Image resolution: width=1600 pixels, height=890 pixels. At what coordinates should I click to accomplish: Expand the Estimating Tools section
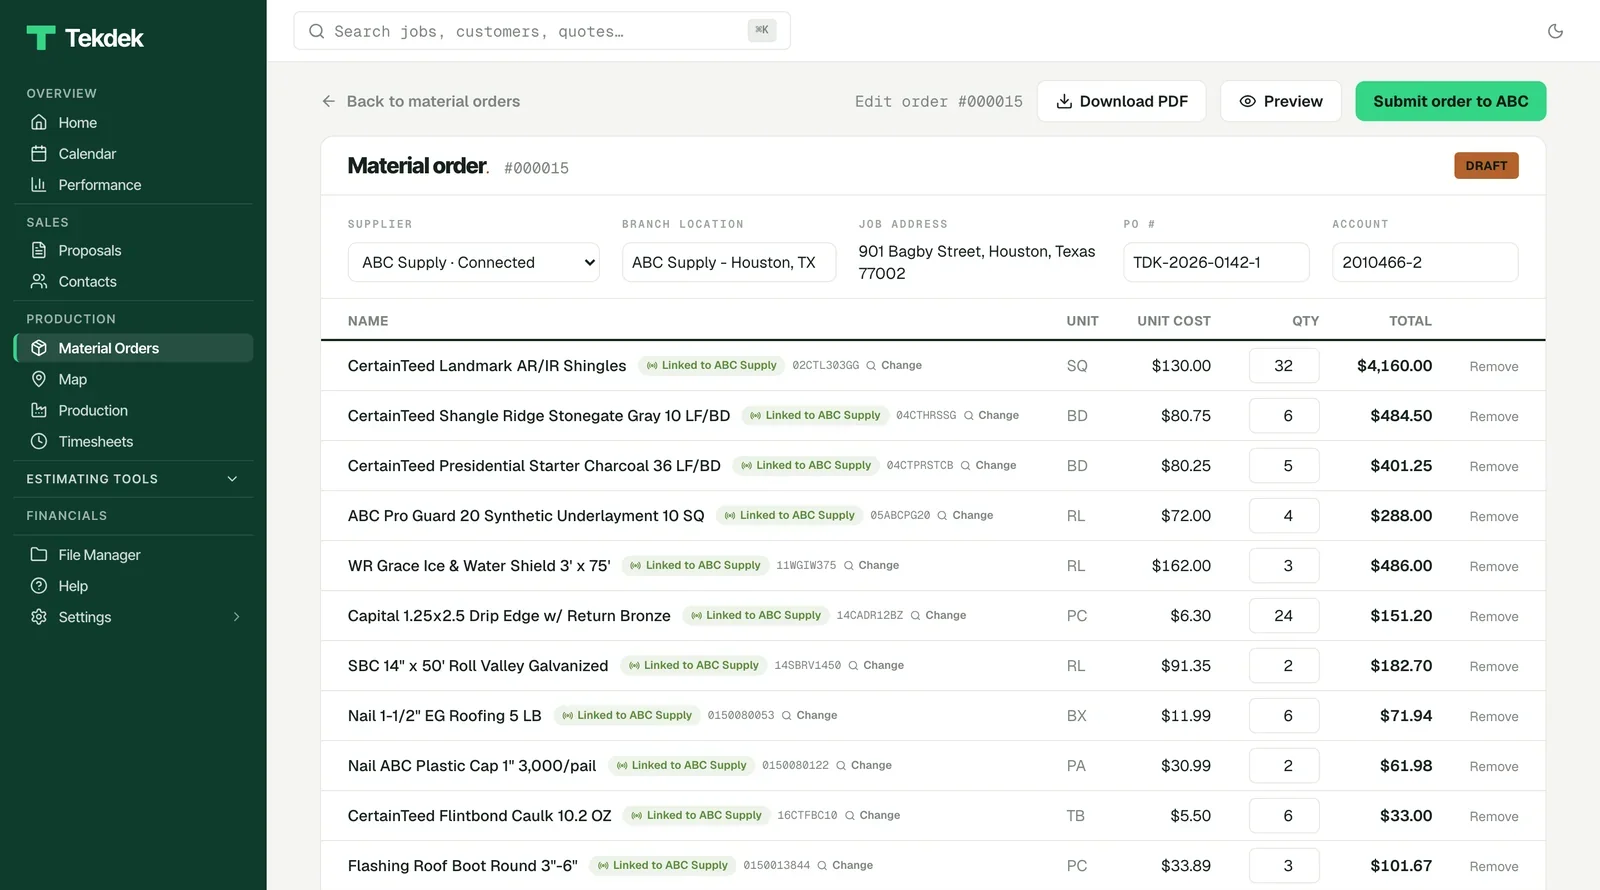(133, 479)
